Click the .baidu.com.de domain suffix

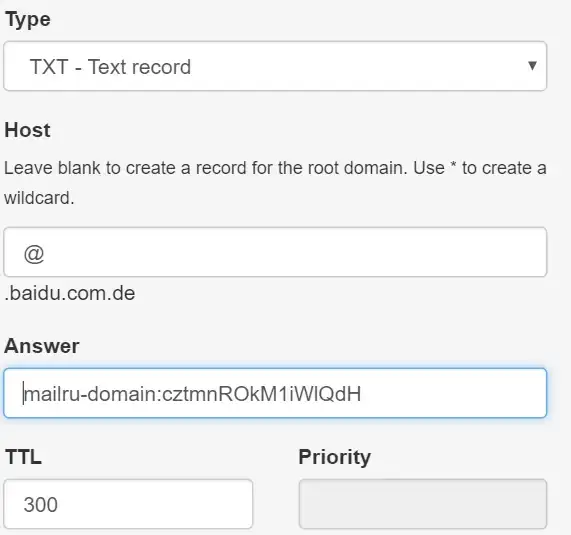[70, 294]
